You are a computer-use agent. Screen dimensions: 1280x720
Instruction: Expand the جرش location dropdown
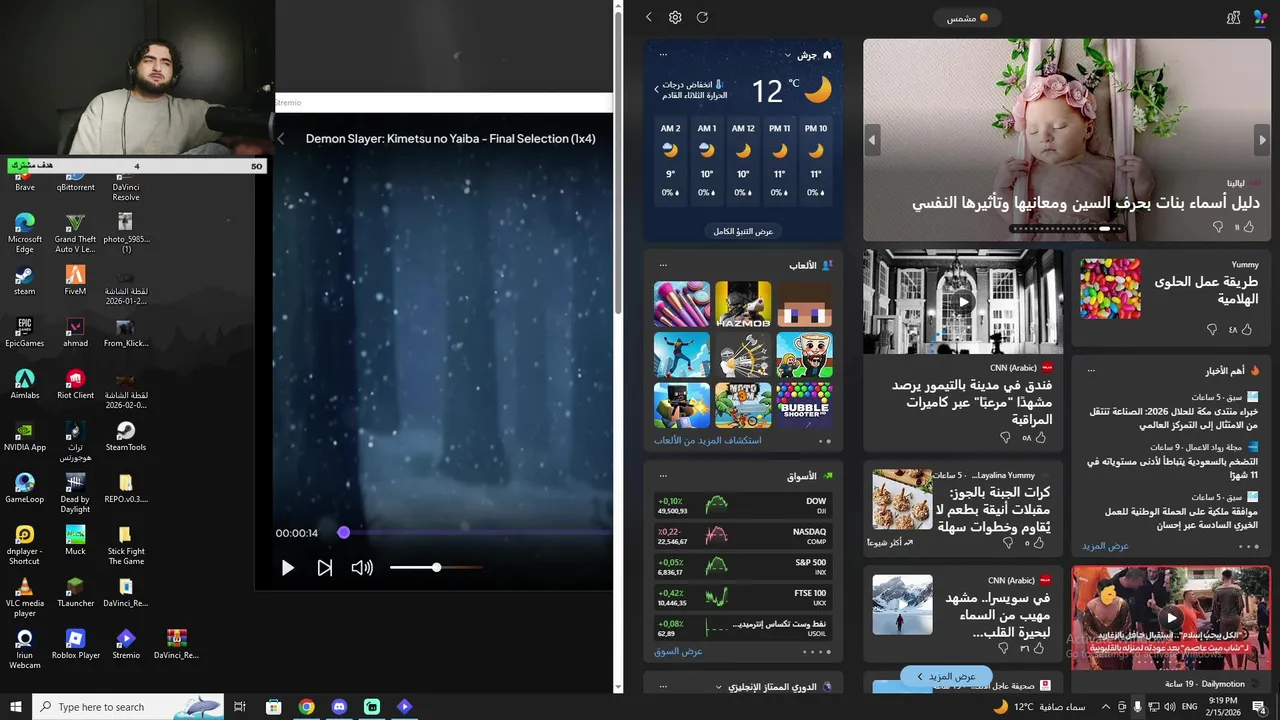point(788,55)
